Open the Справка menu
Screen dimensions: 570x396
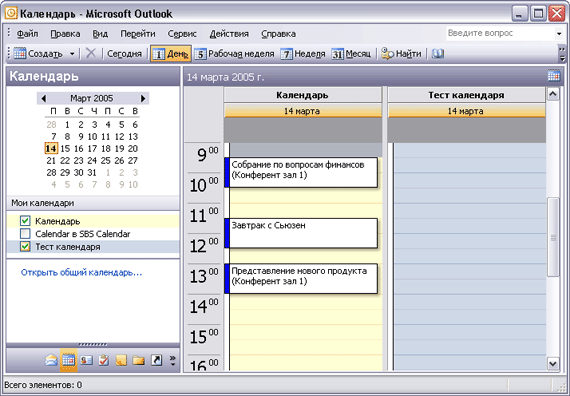point(278,34)
